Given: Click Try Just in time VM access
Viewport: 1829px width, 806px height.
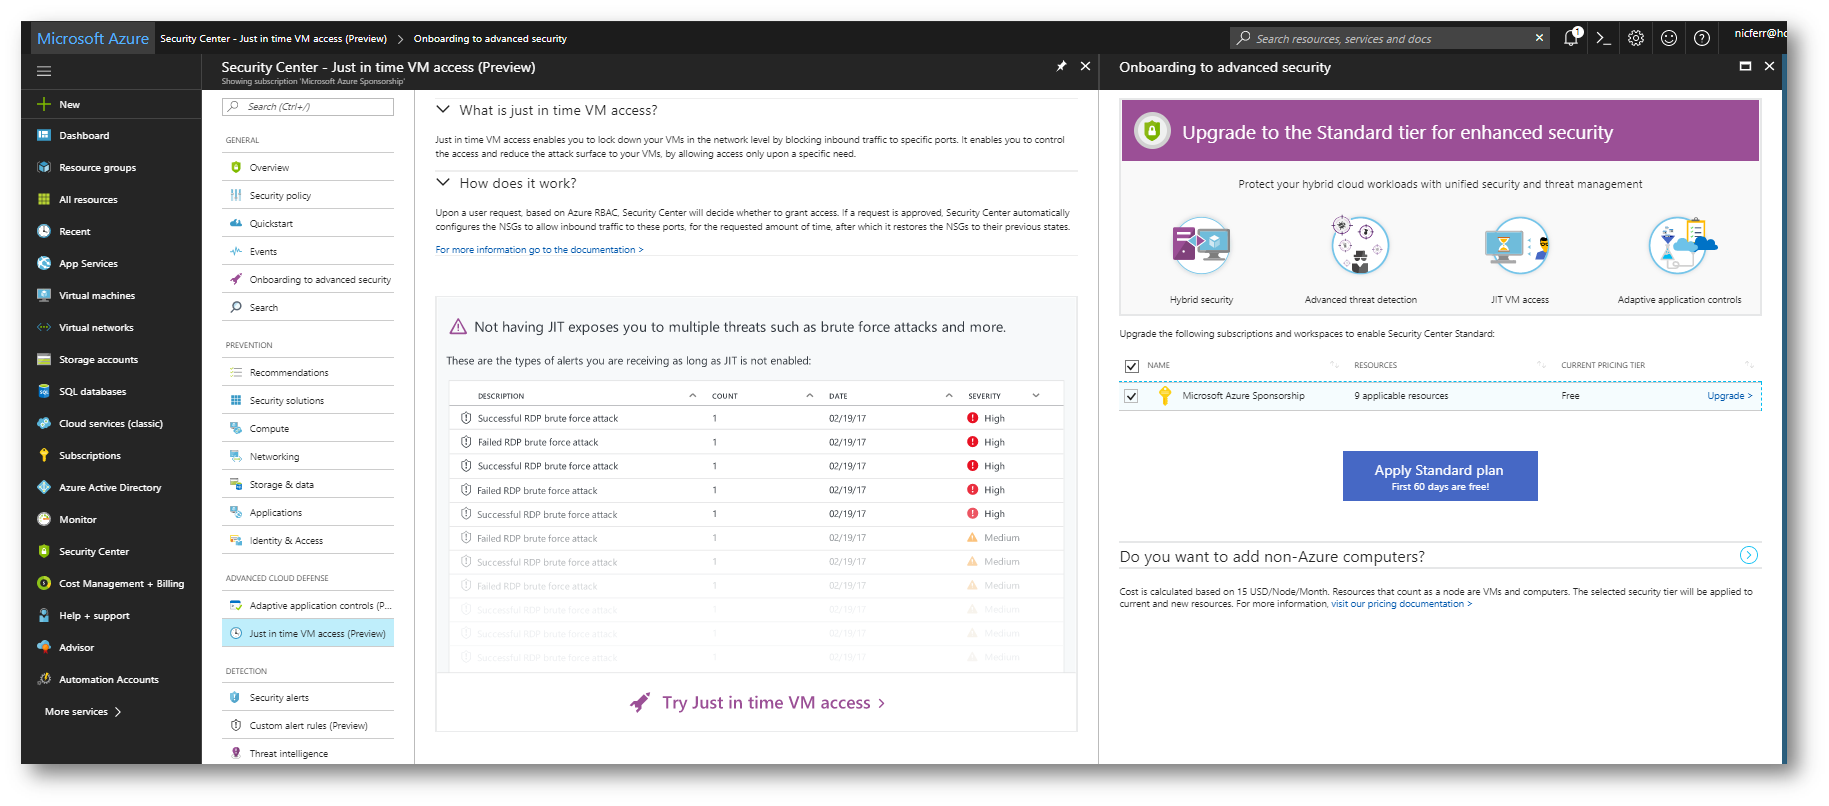Looking at the screenshot, I should pyautogui.click(x=758, y=703).
